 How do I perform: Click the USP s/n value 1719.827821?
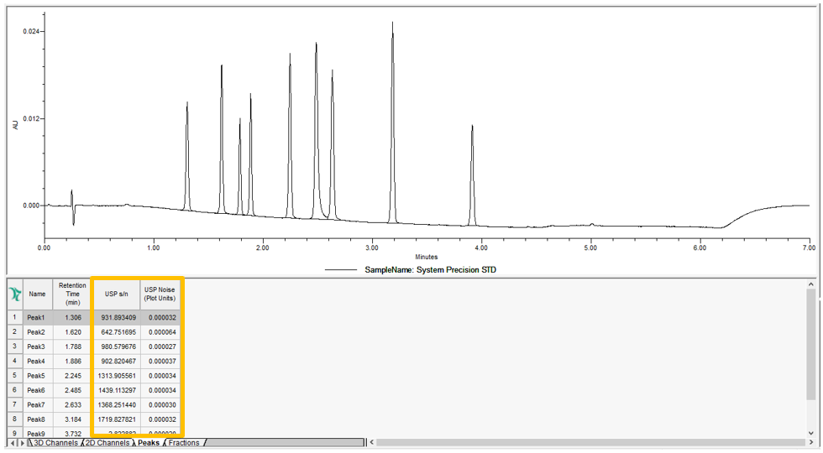point(116,419)
